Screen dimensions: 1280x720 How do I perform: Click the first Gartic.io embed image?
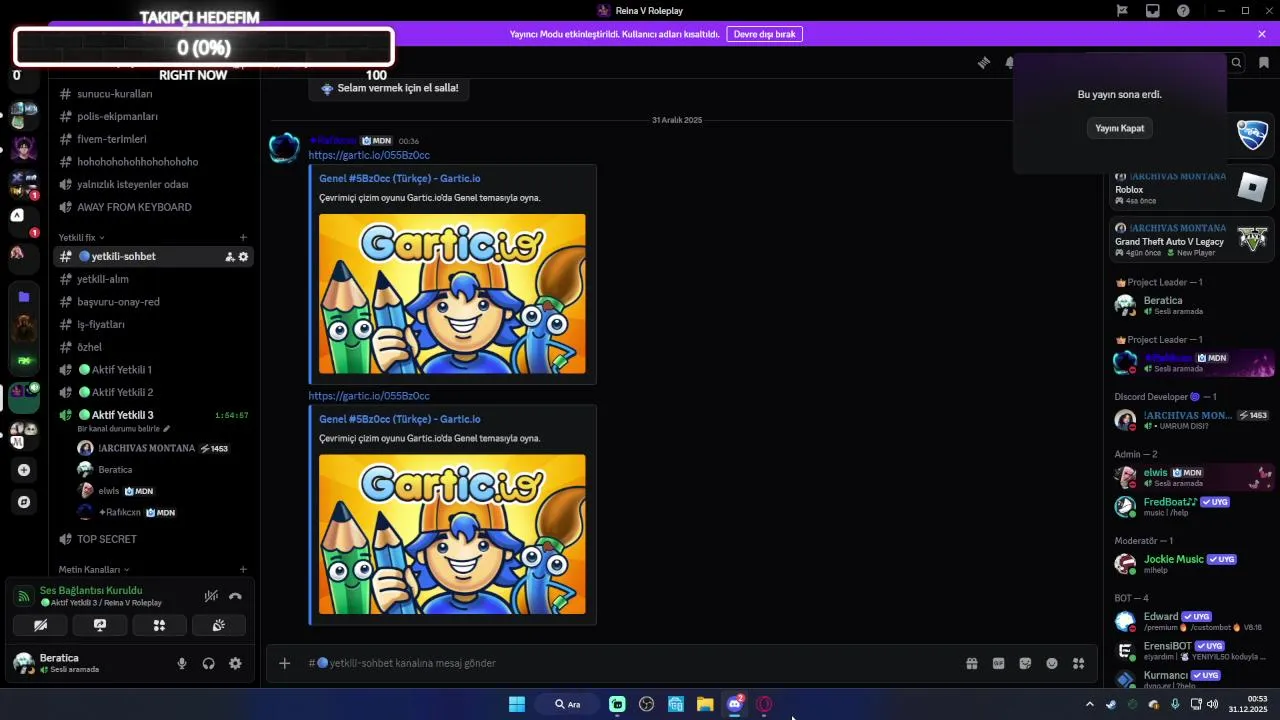pyautogui.click(x=452, y=294)
